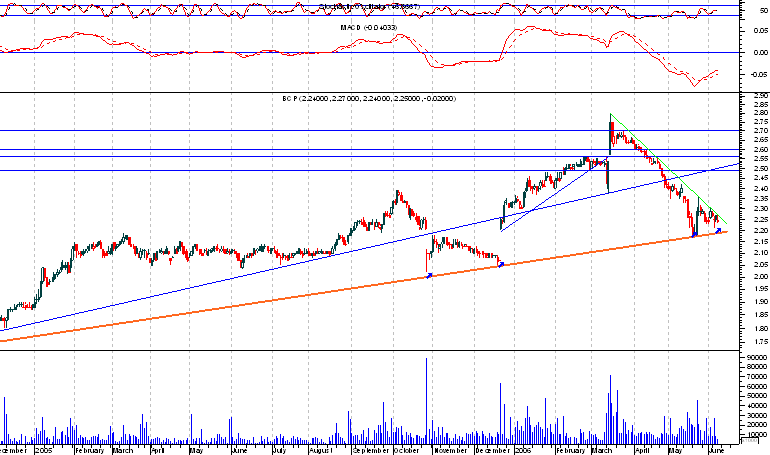Screen dimensions: 770x455
Task: Click the 30000 volume axis label
Action: click(756, 416)
